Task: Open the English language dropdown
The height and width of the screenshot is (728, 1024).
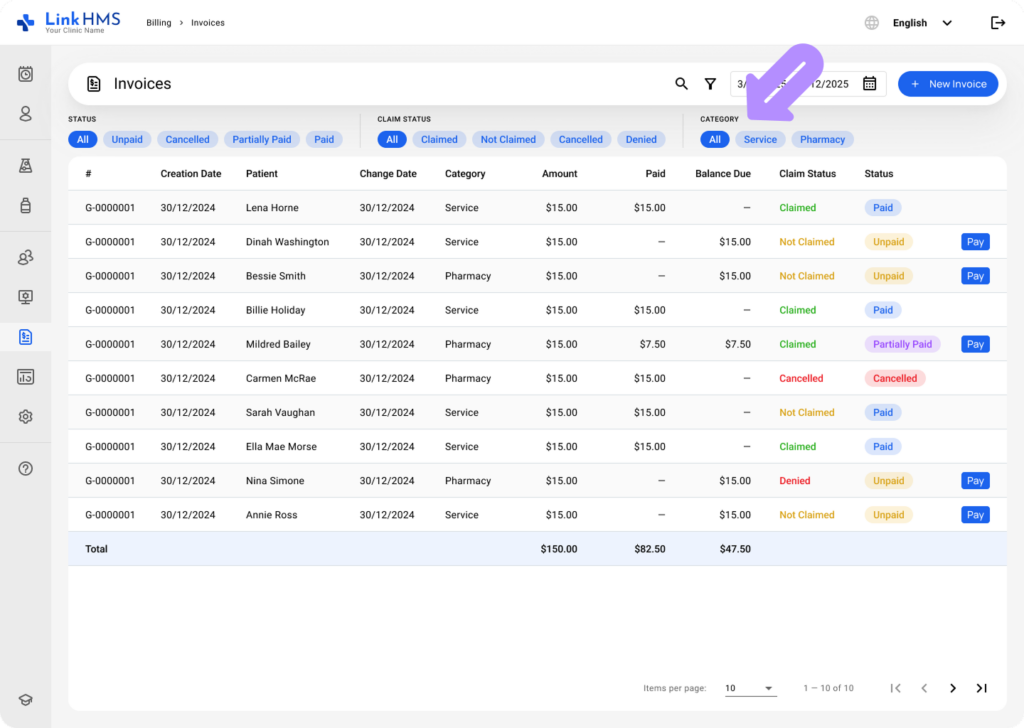Action: [x=922, y=23]
